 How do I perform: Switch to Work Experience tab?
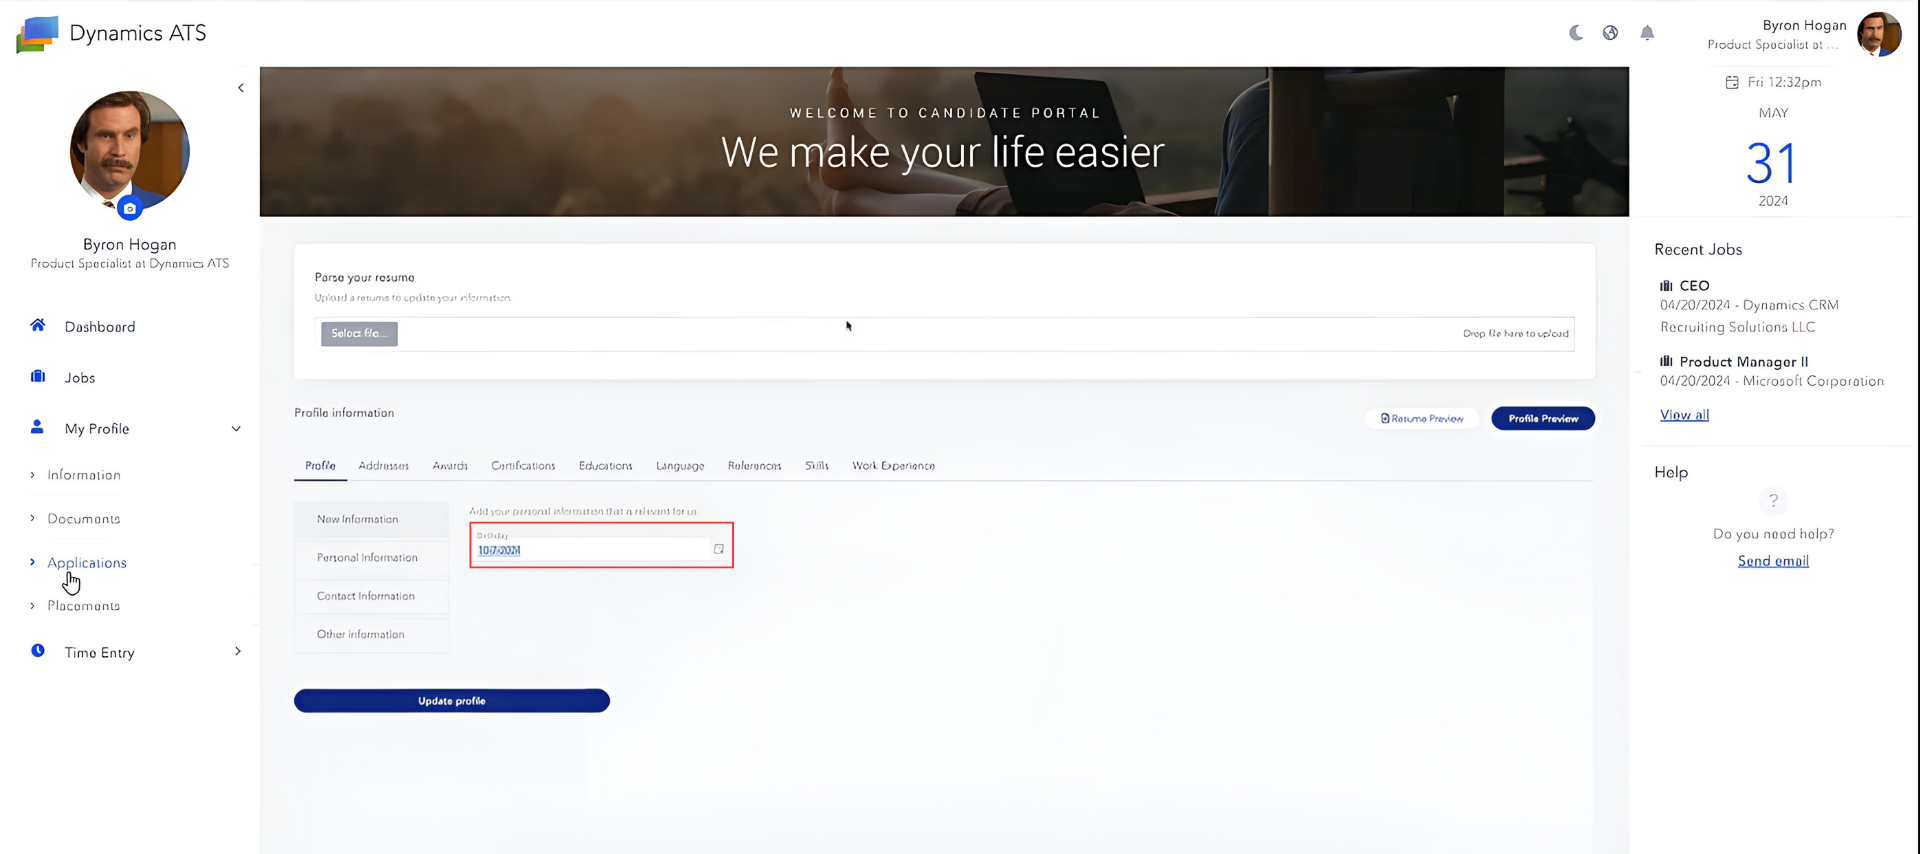pos(894,466)
